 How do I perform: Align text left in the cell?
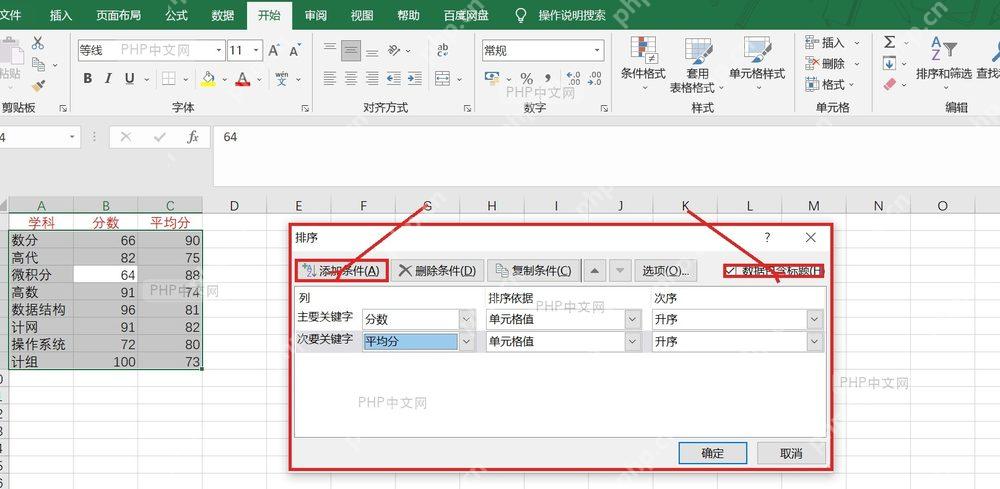[x=330, y=78]
